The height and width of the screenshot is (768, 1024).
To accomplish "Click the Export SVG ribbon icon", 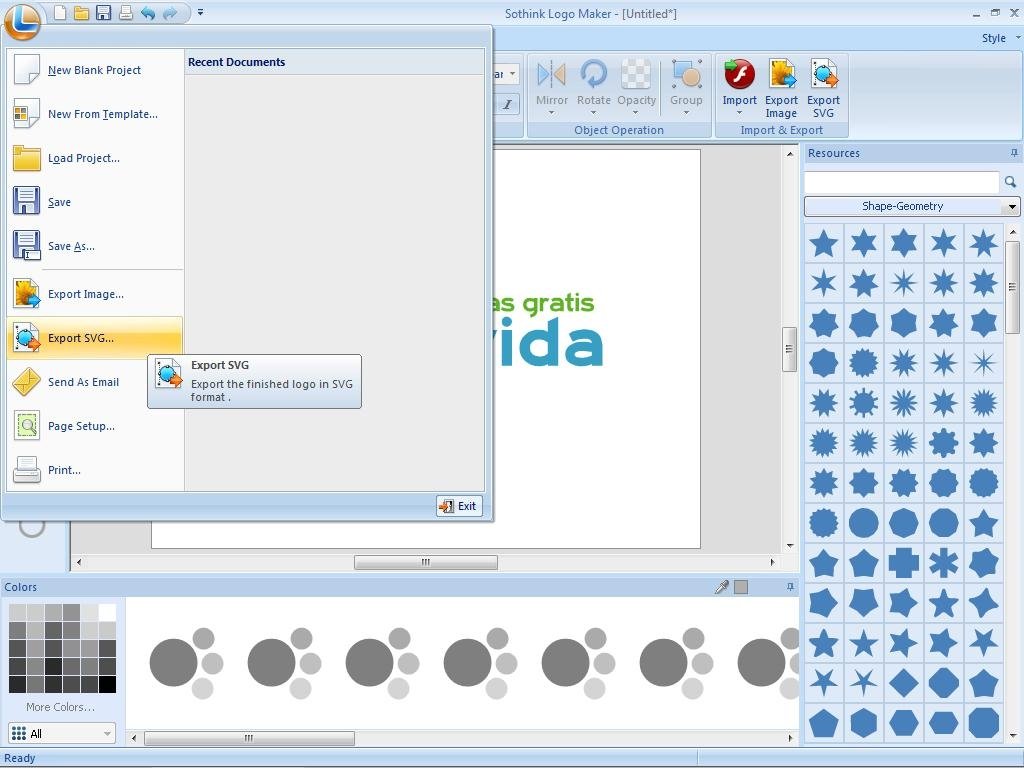I will click(x=824, y=88).
